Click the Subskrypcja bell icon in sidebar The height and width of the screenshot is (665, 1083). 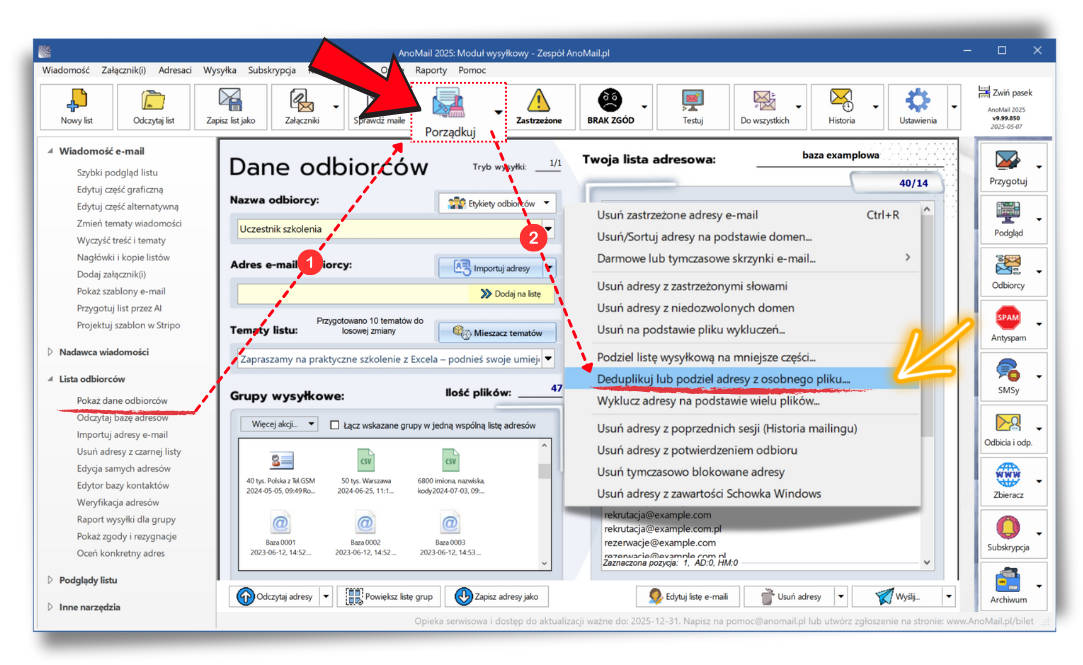pos(1008,528)
